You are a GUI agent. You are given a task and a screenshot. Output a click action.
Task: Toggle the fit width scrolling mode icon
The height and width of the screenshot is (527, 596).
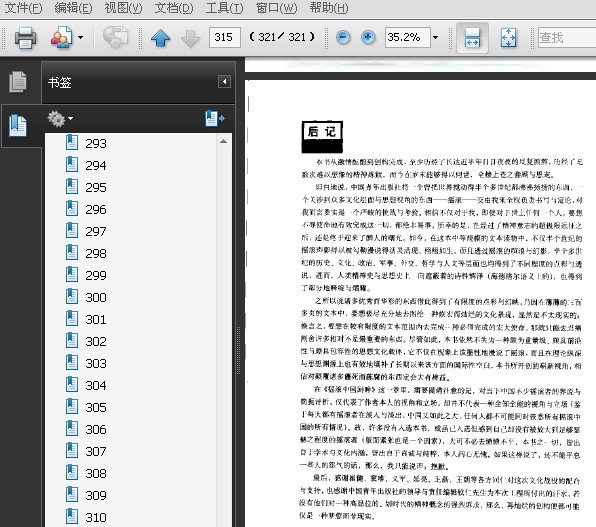click(x=472, y=37)
